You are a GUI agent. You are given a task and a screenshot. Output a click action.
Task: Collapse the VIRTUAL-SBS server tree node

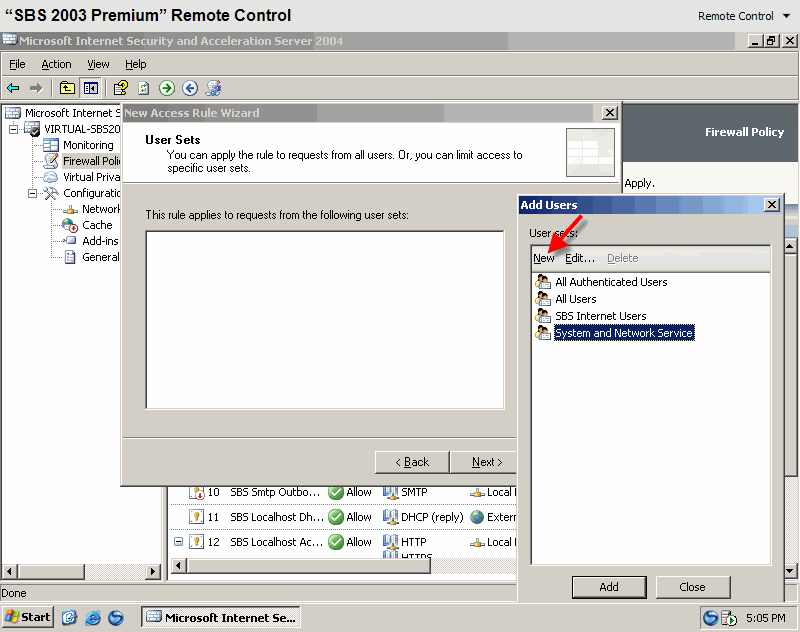[x=13, y=129]
